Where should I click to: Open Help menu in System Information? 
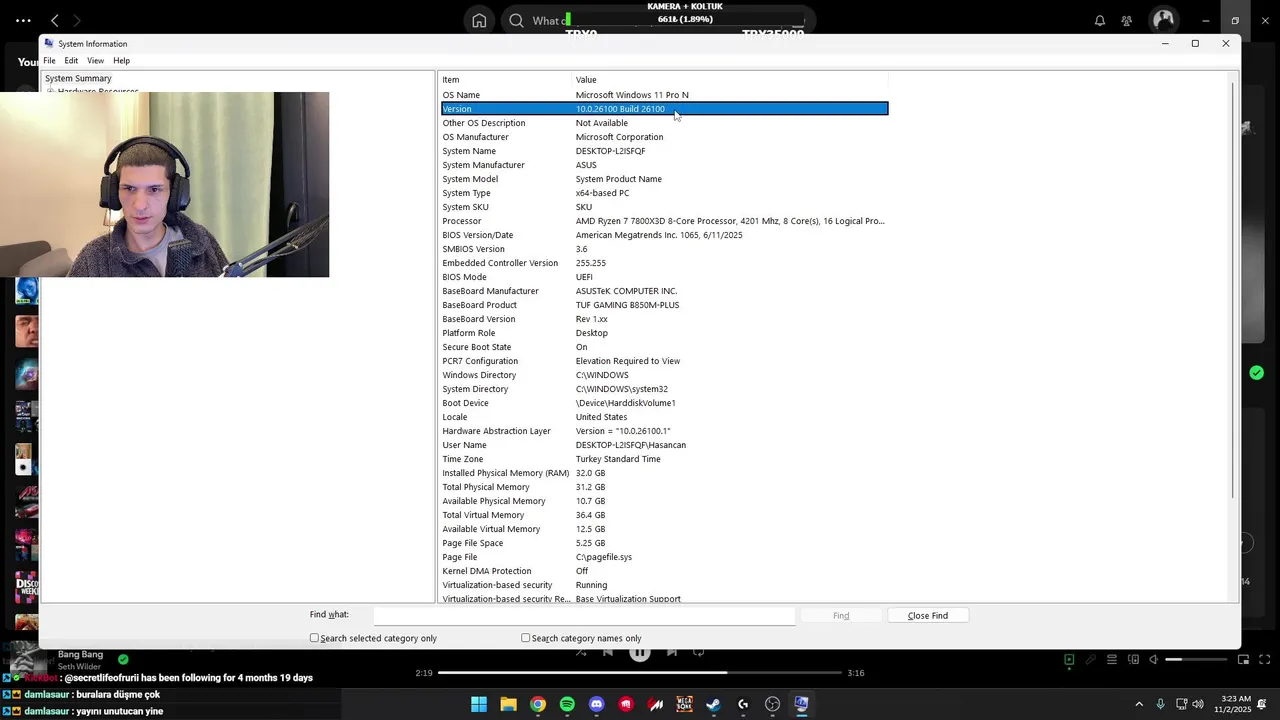[x=121, y=61]
